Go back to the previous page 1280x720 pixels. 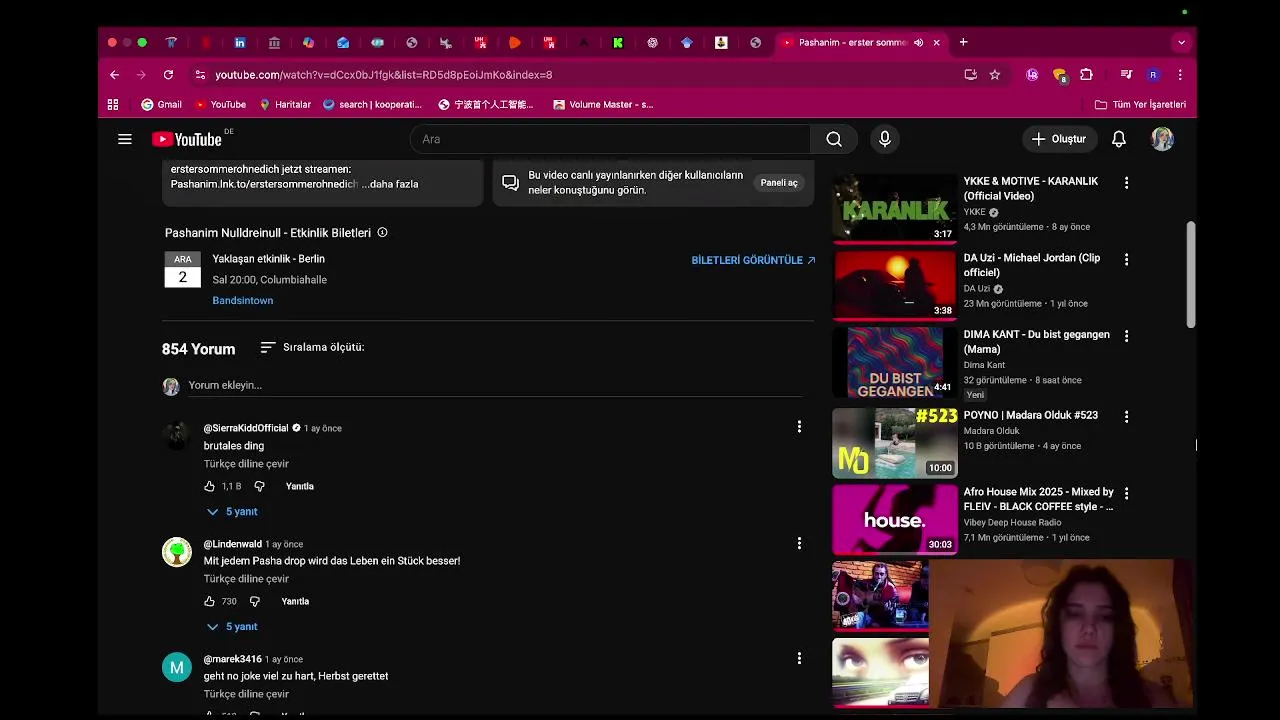(x=114, y=74)
